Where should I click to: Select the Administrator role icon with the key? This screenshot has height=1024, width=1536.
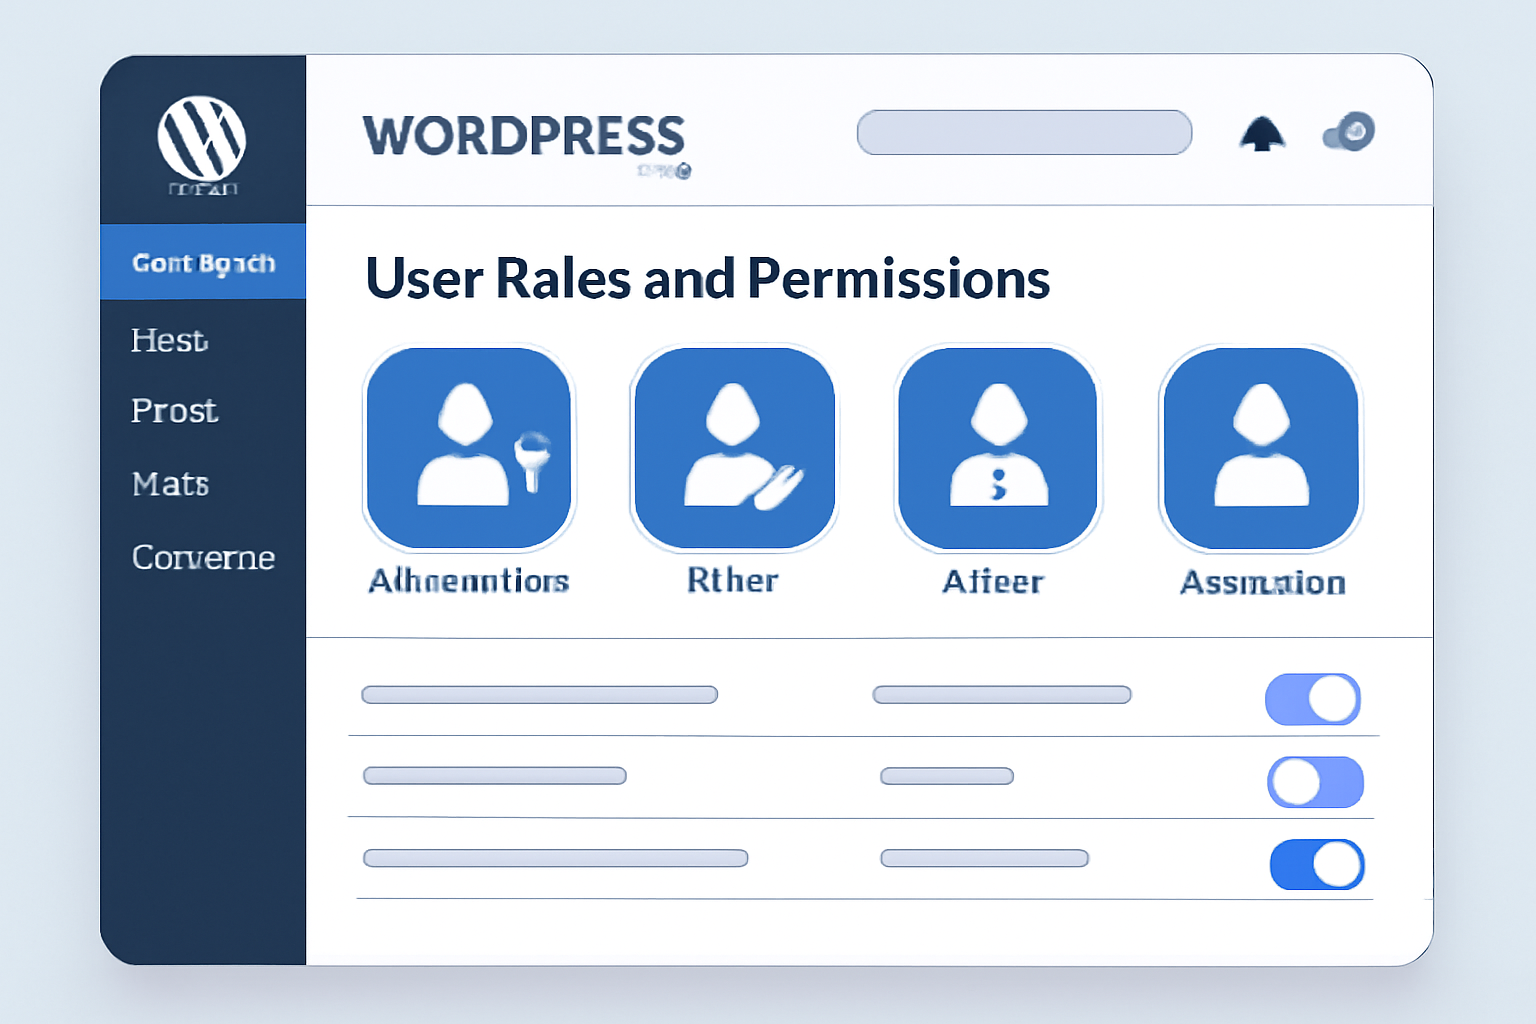[x=468, y=448]
